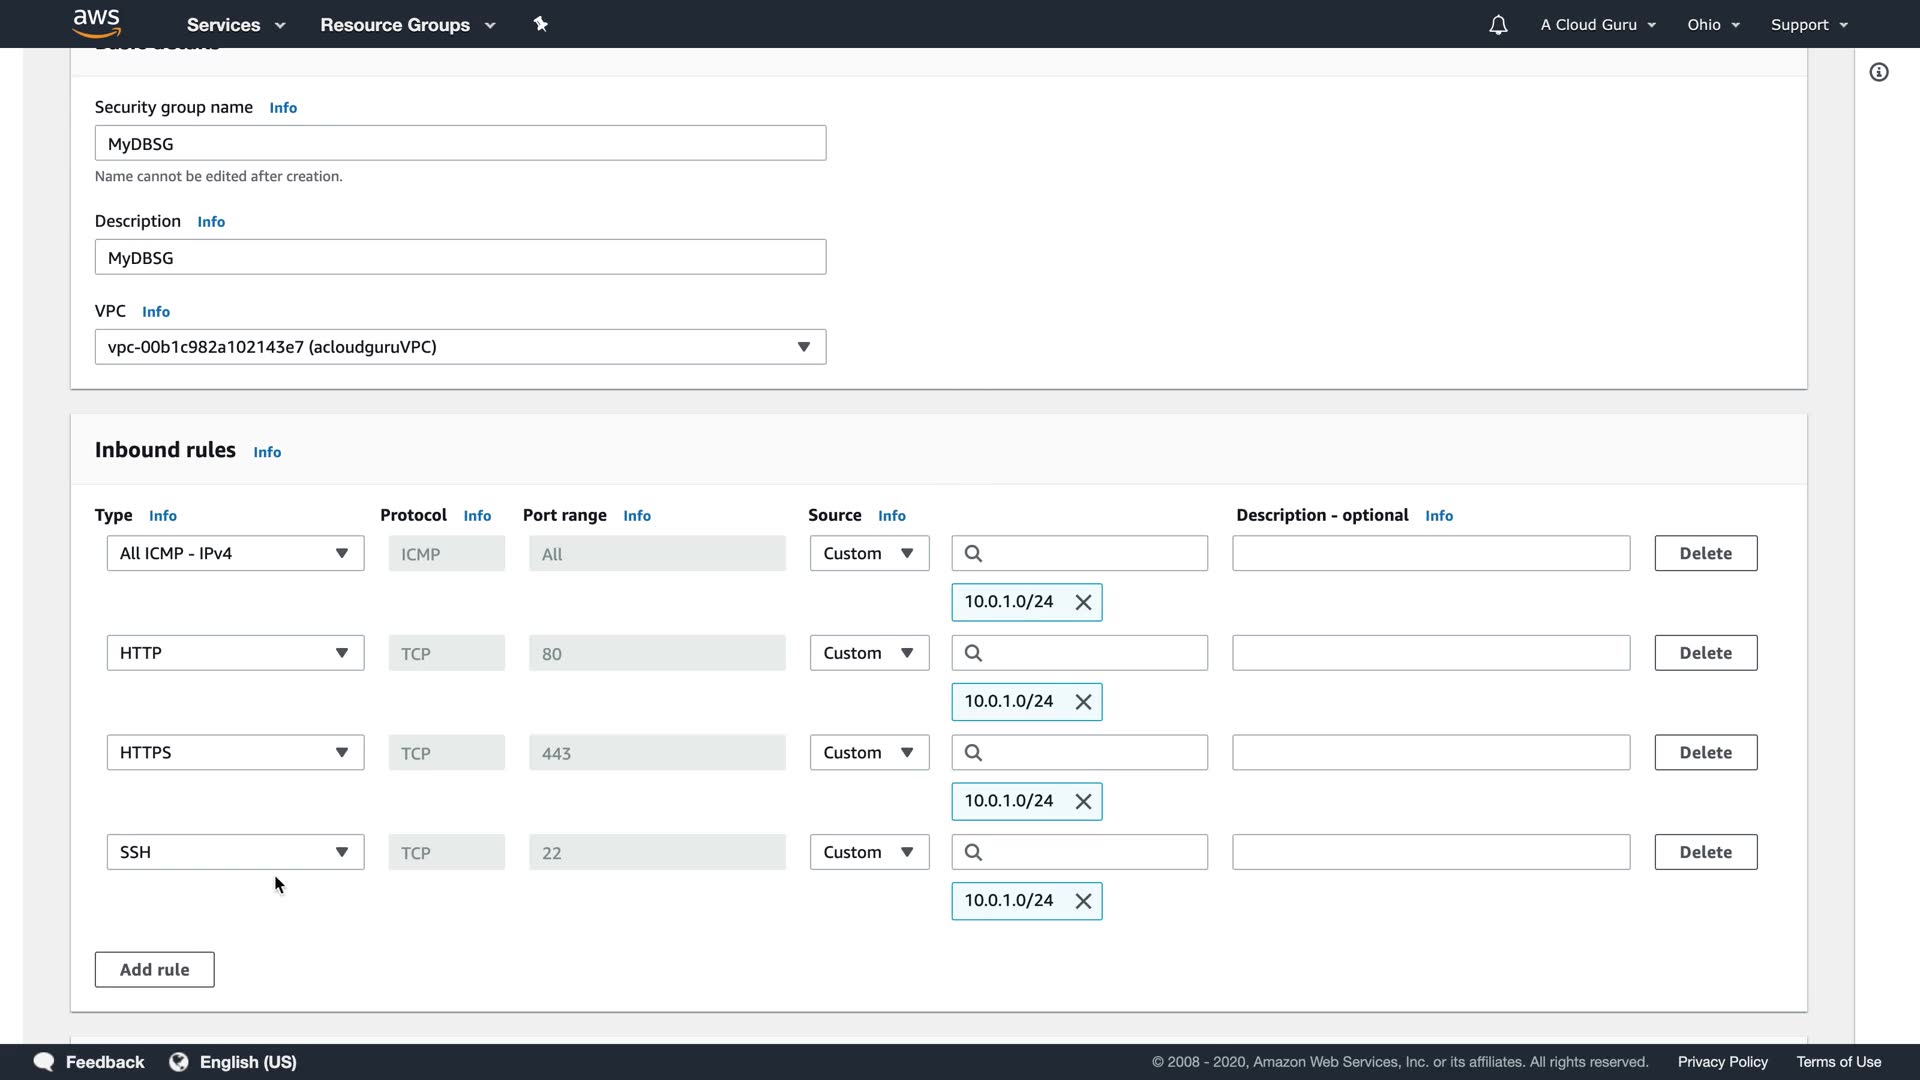Open the Resource Groups menu
The image size is (1920, 1080).
[x=407, y=25]
